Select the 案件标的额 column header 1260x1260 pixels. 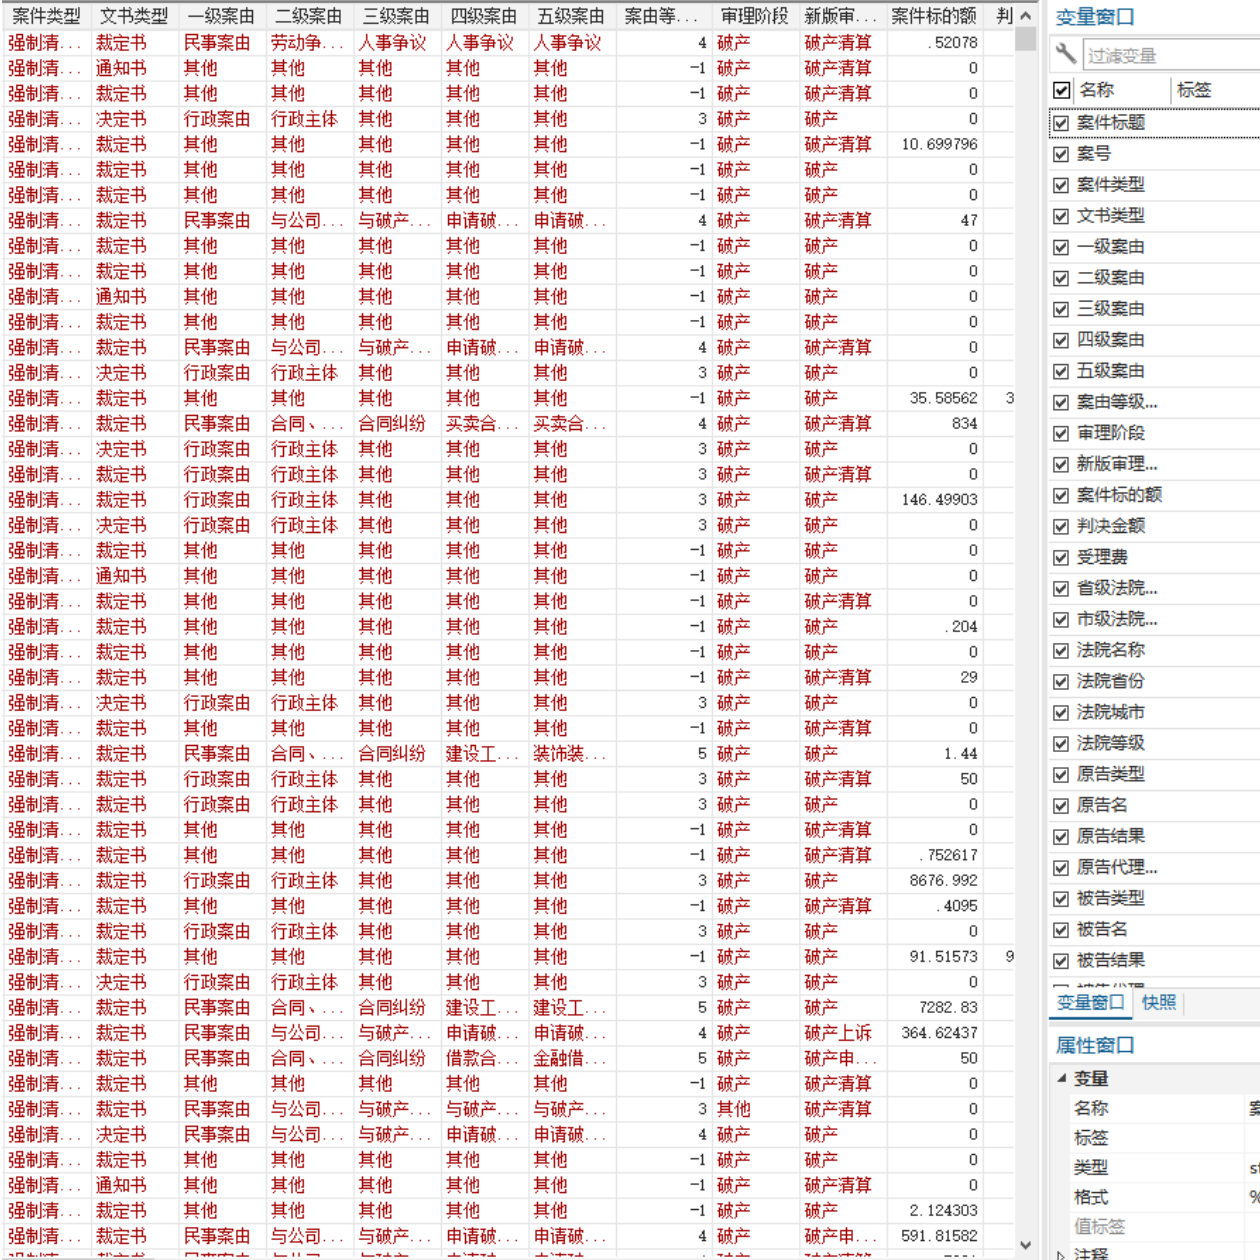[x=934, y=16]
